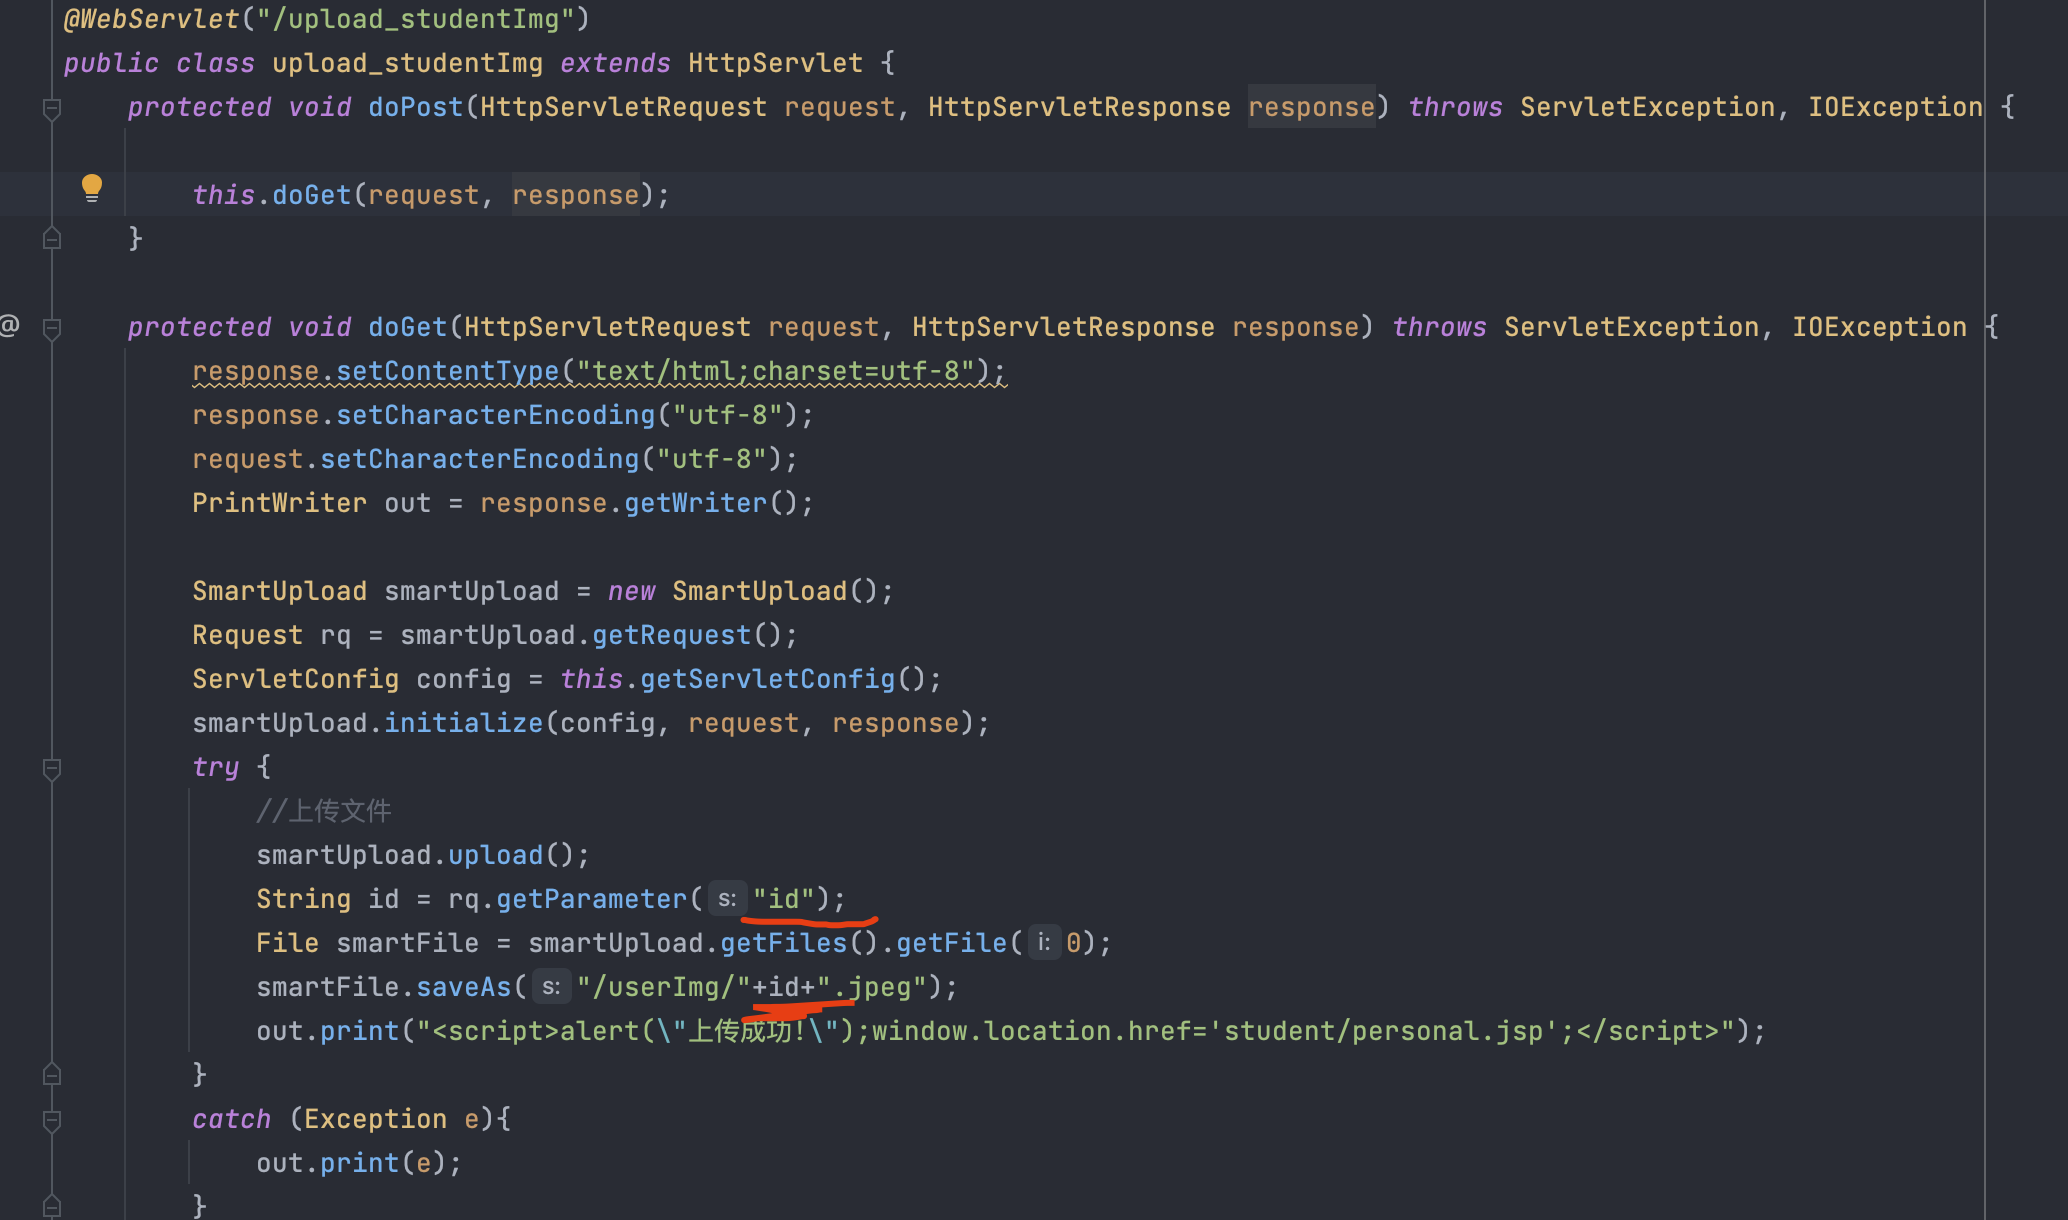This screenshot has width=2068, height=1220.
Task: Click fold end marker at doPost closing brace
Action: tap(52, 239)
